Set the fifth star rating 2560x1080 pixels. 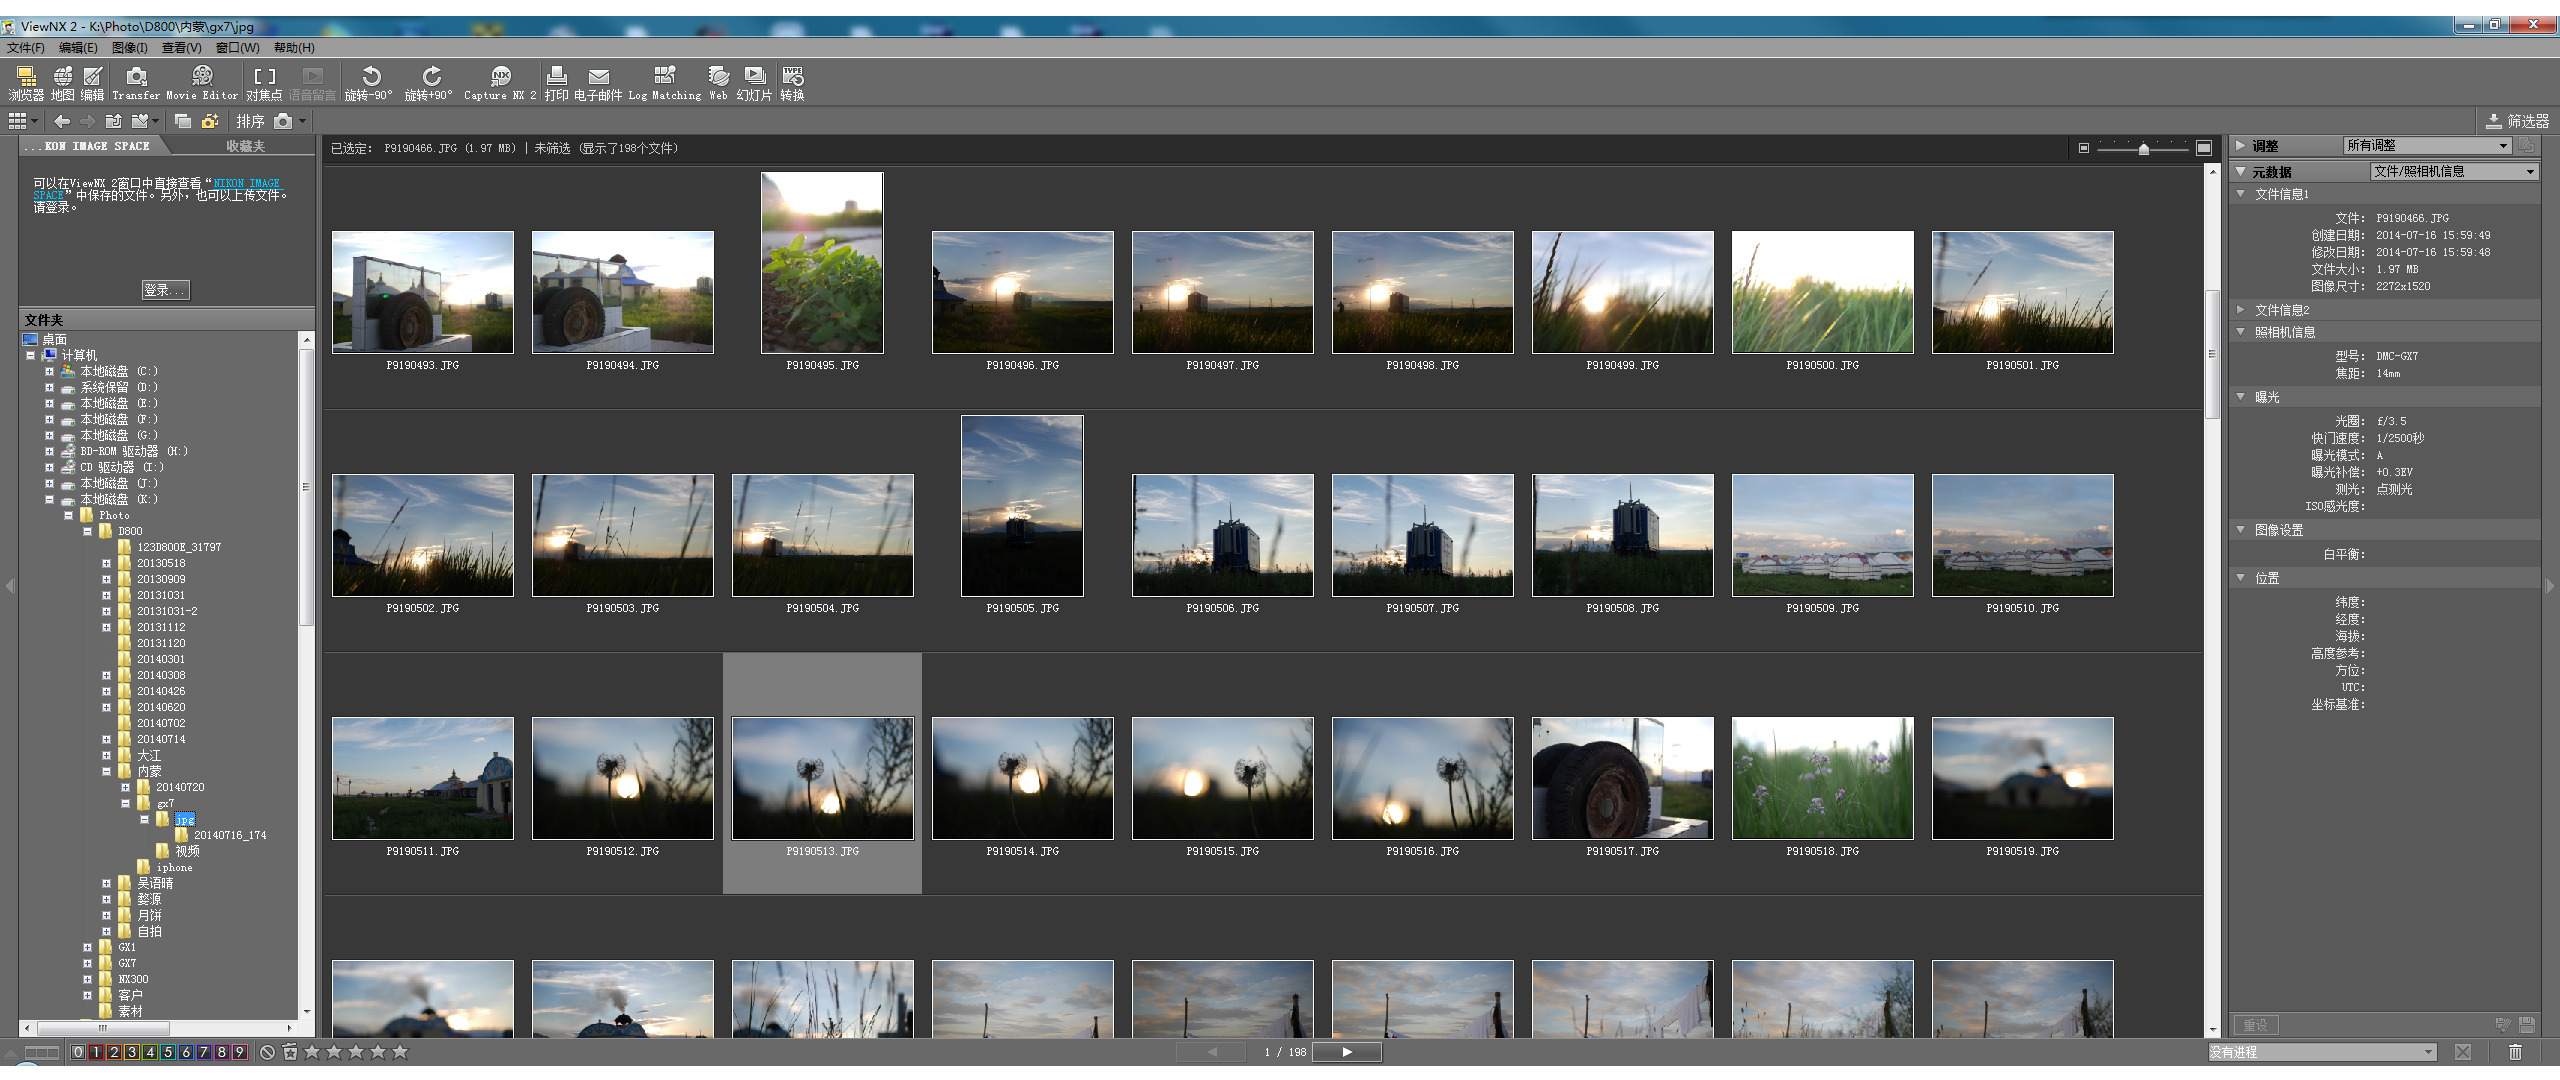(x=400, y=1052)
